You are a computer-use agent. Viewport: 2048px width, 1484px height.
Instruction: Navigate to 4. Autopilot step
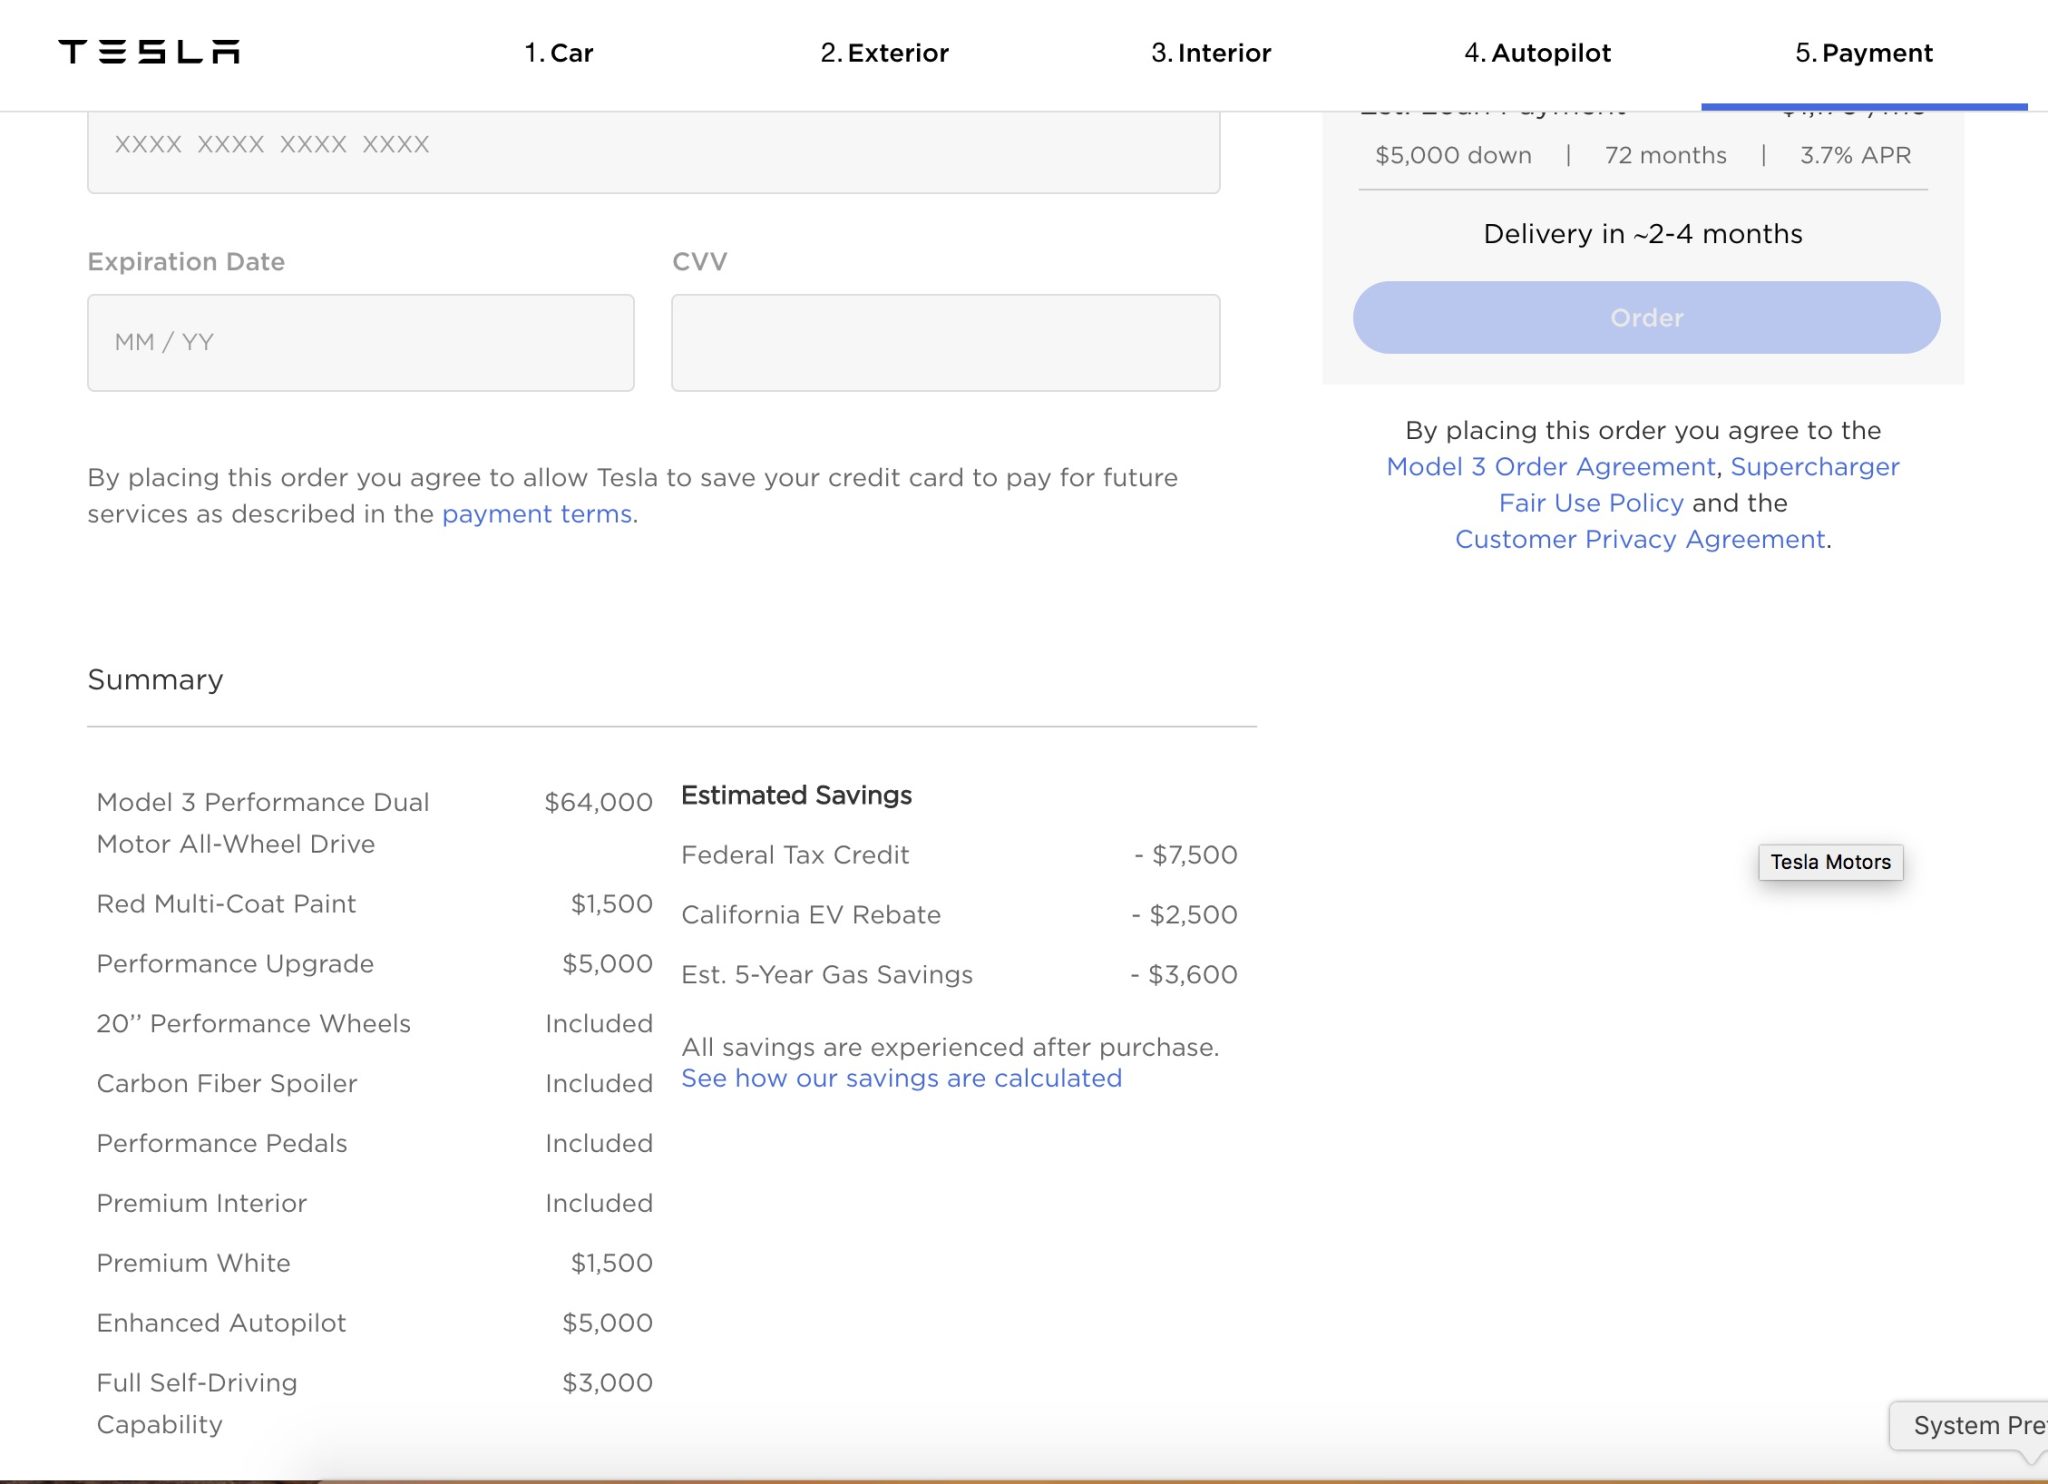1537,53
